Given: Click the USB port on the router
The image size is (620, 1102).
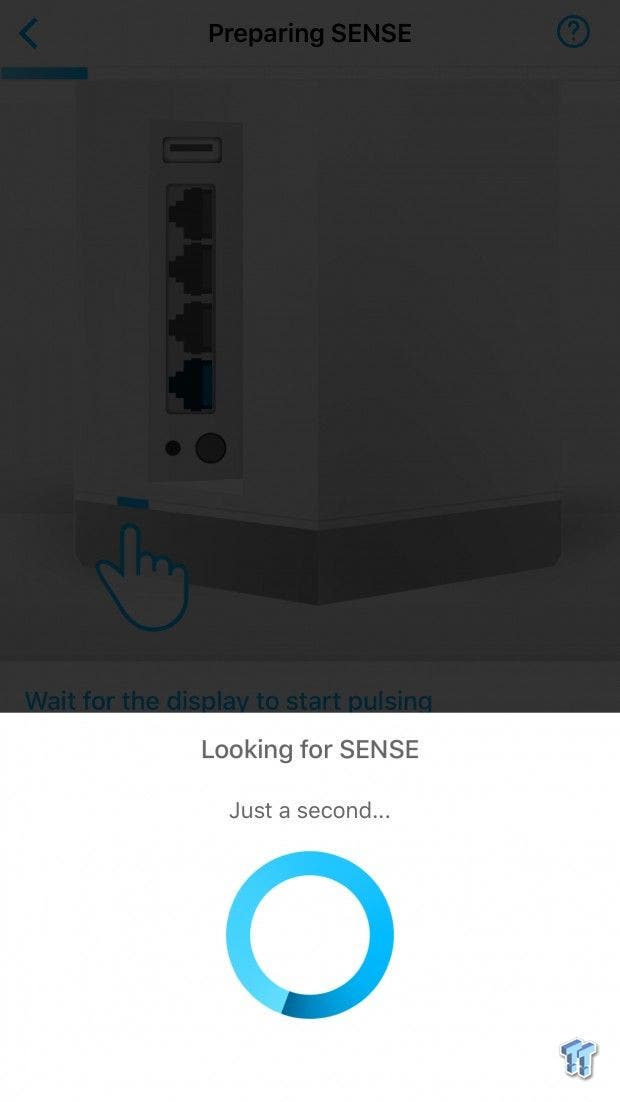Looking at the screenshot, I should click(192, 150).
